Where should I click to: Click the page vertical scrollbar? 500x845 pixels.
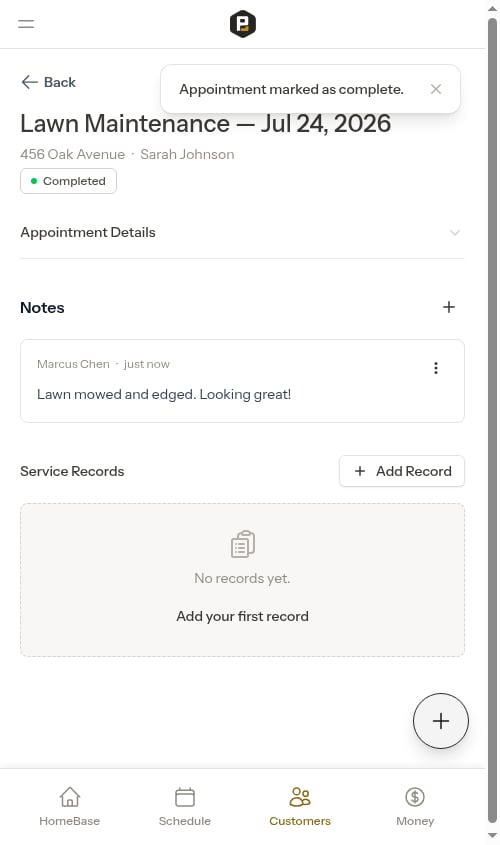coord(492,420)
